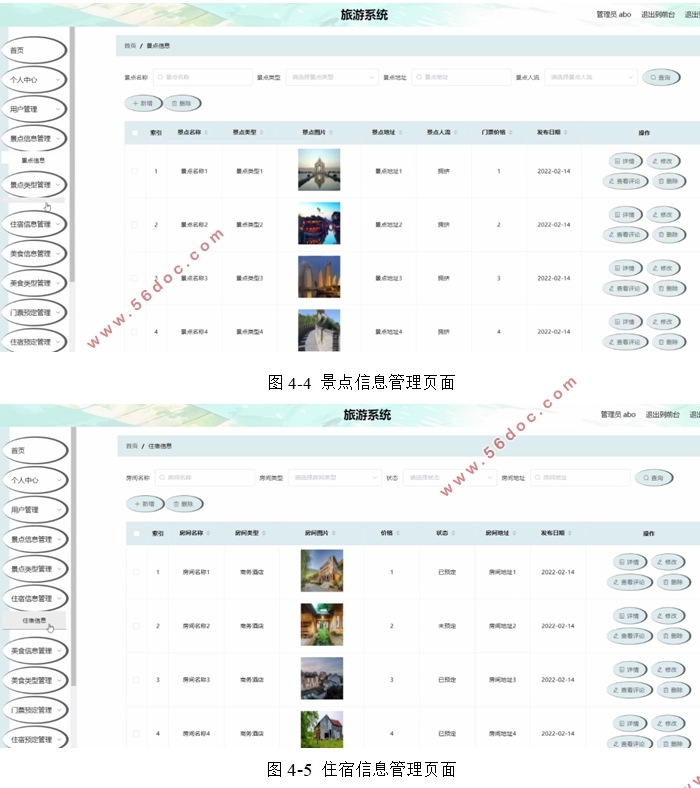Click 首页 breadcrumb on 住宿信息 page
This screenshot has width=700, height=788.
132,446
